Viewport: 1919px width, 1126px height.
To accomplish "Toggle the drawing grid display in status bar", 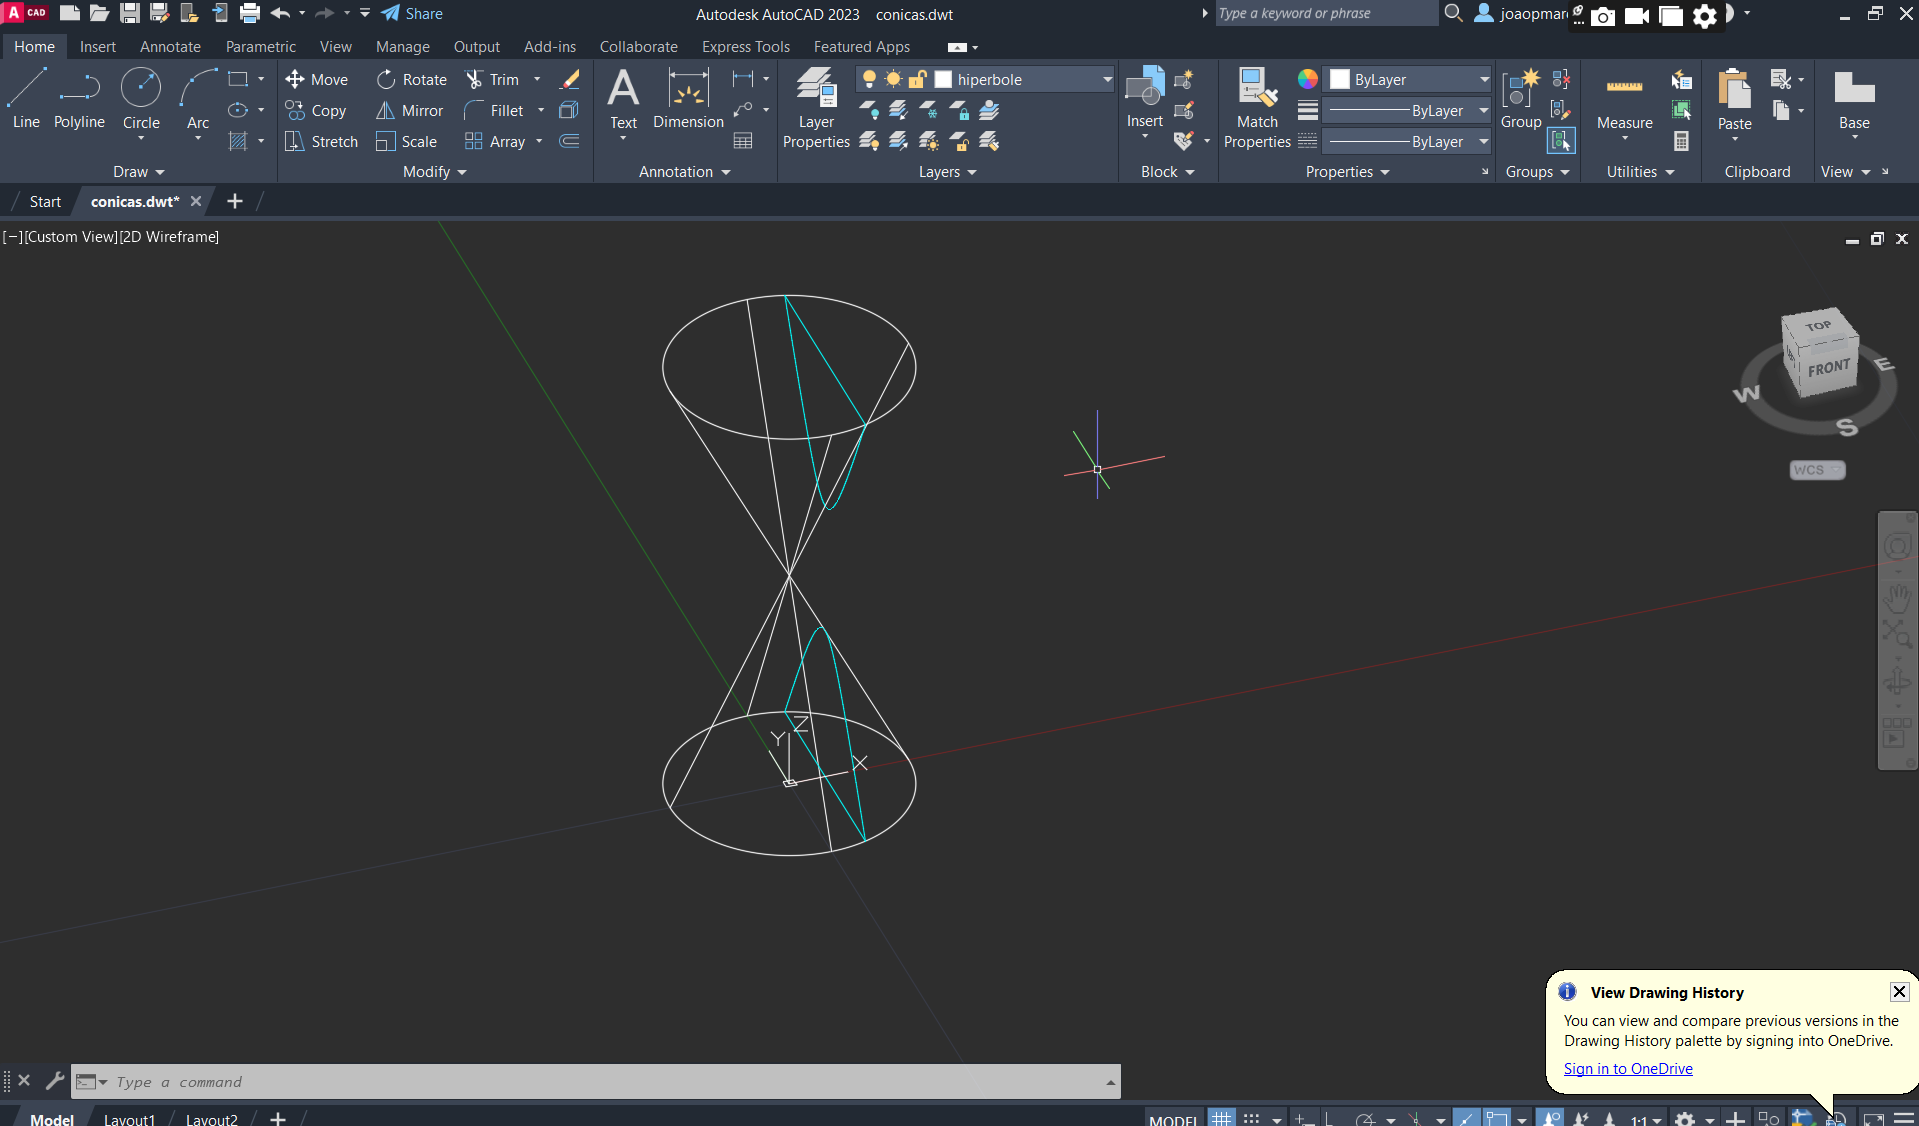I will [x=1222, y=1118].
